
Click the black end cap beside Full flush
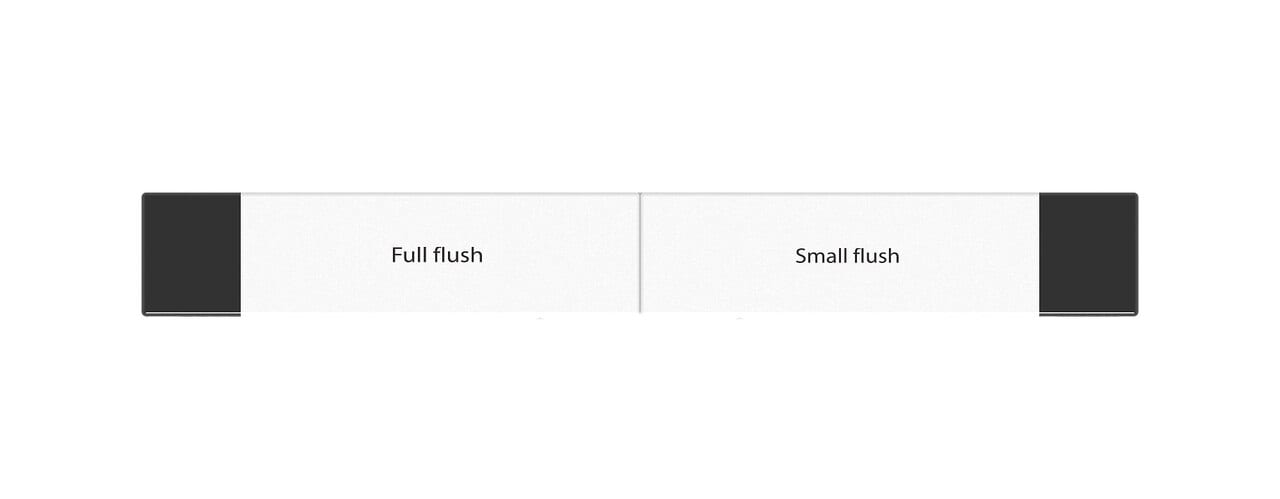point(192,254)
